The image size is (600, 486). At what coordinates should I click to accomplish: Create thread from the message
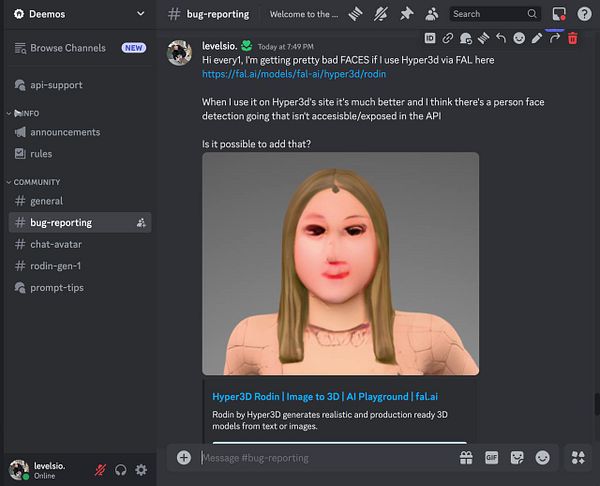click(x=483, y=38)
